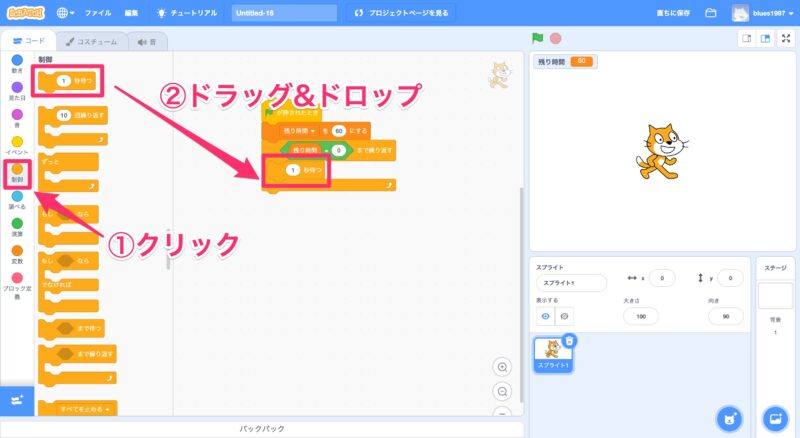
Task: Click the choose a sprite button
Action: (x=729, y=417)
